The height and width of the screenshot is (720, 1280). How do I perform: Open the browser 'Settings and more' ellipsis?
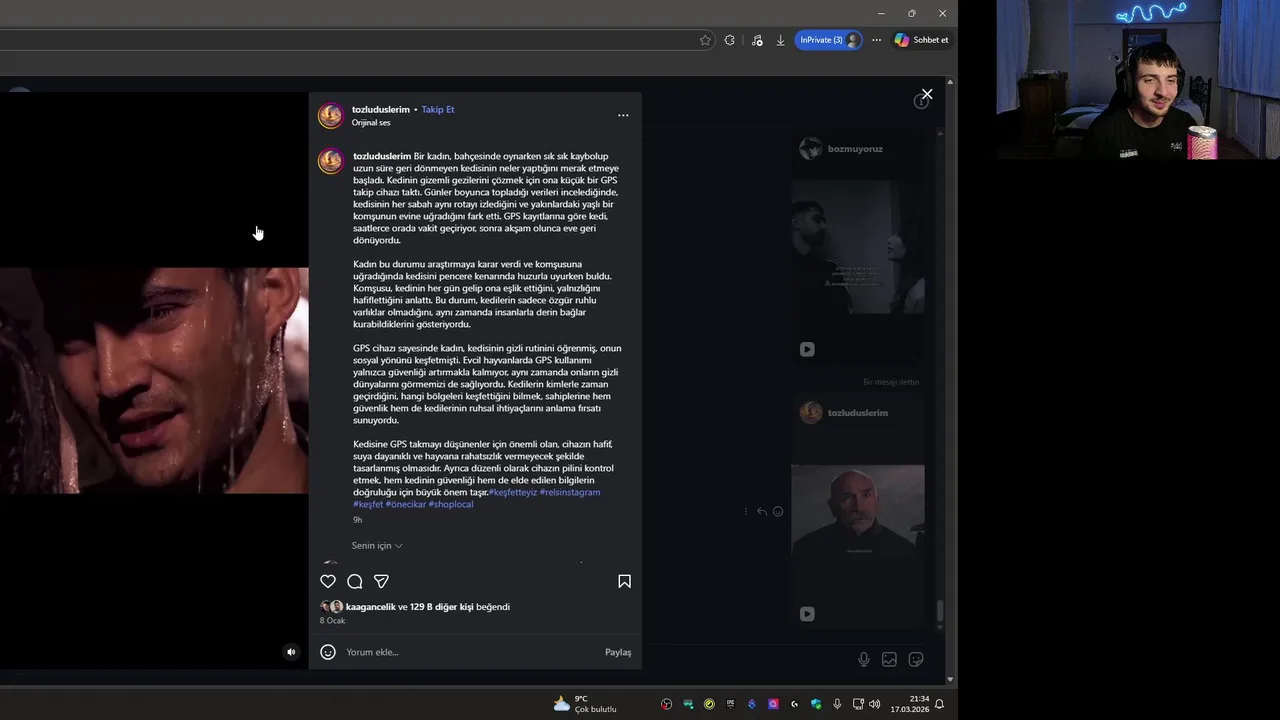pyautogui.click(x=876, y=40)
